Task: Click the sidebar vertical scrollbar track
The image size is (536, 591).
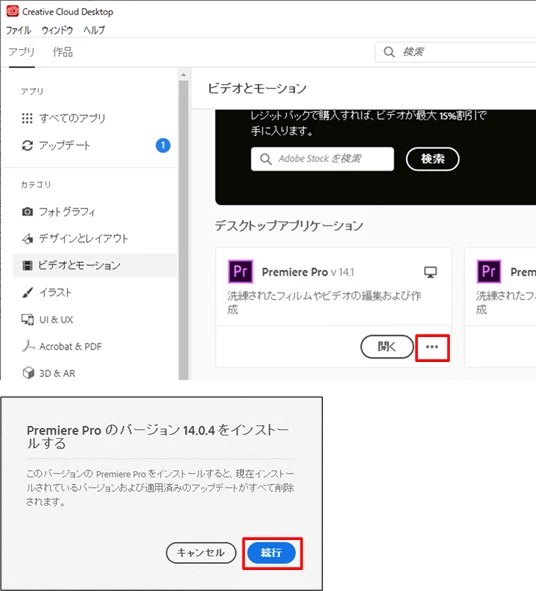Action: 184,230
